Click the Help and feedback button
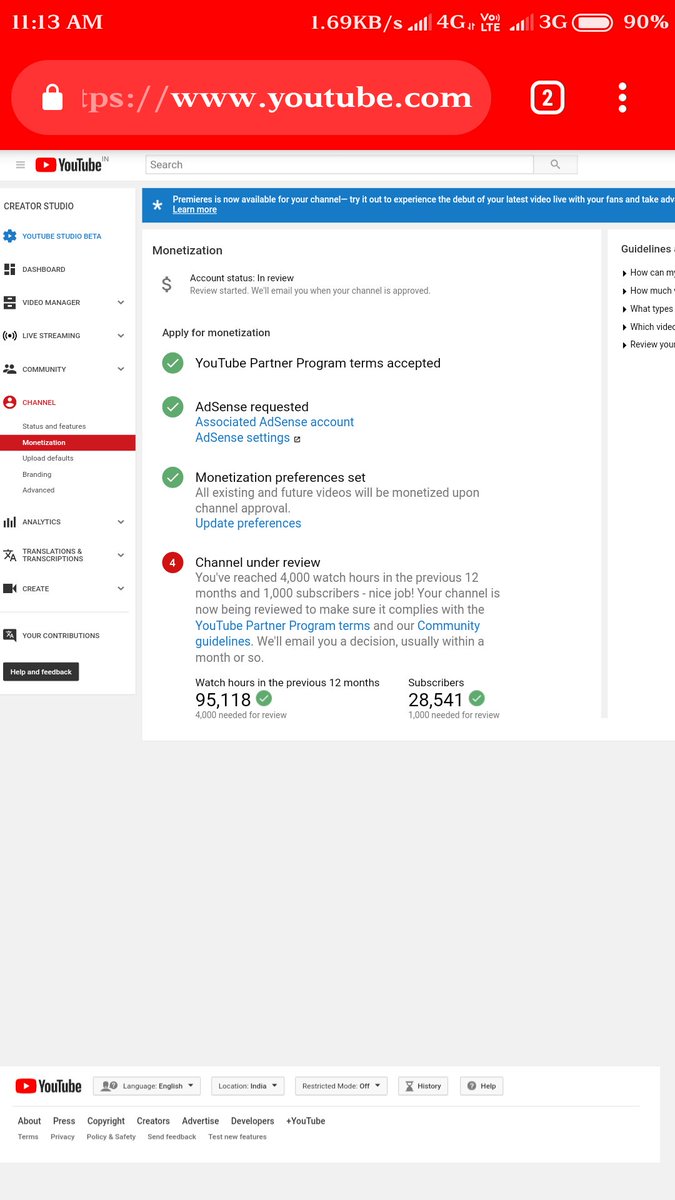This screenshot has height=1200, width=675. [41, 672]
